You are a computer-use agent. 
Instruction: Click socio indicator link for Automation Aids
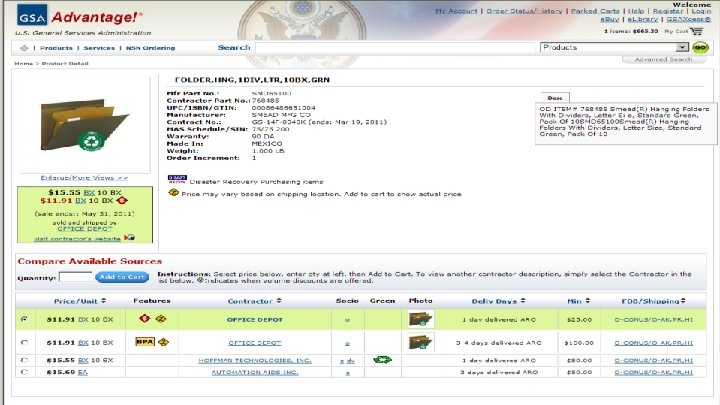tap(347, 373)
